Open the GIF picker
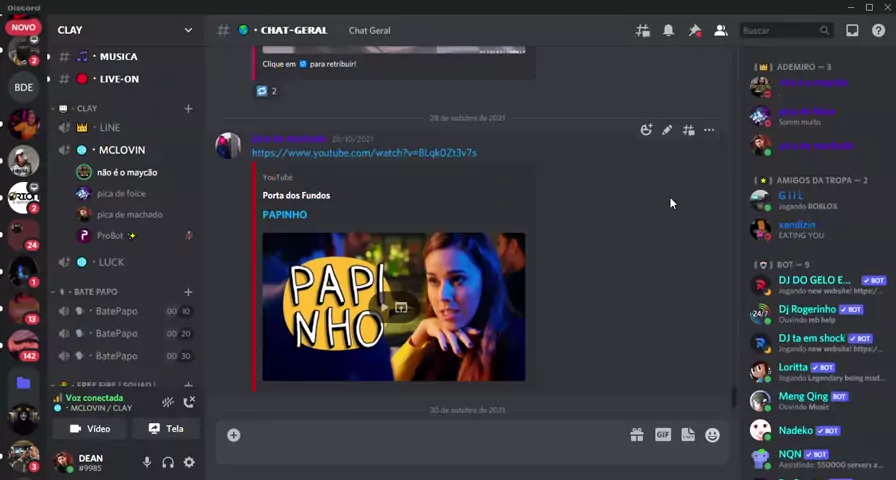Viewport: 896px width, 480px height. 662,435
